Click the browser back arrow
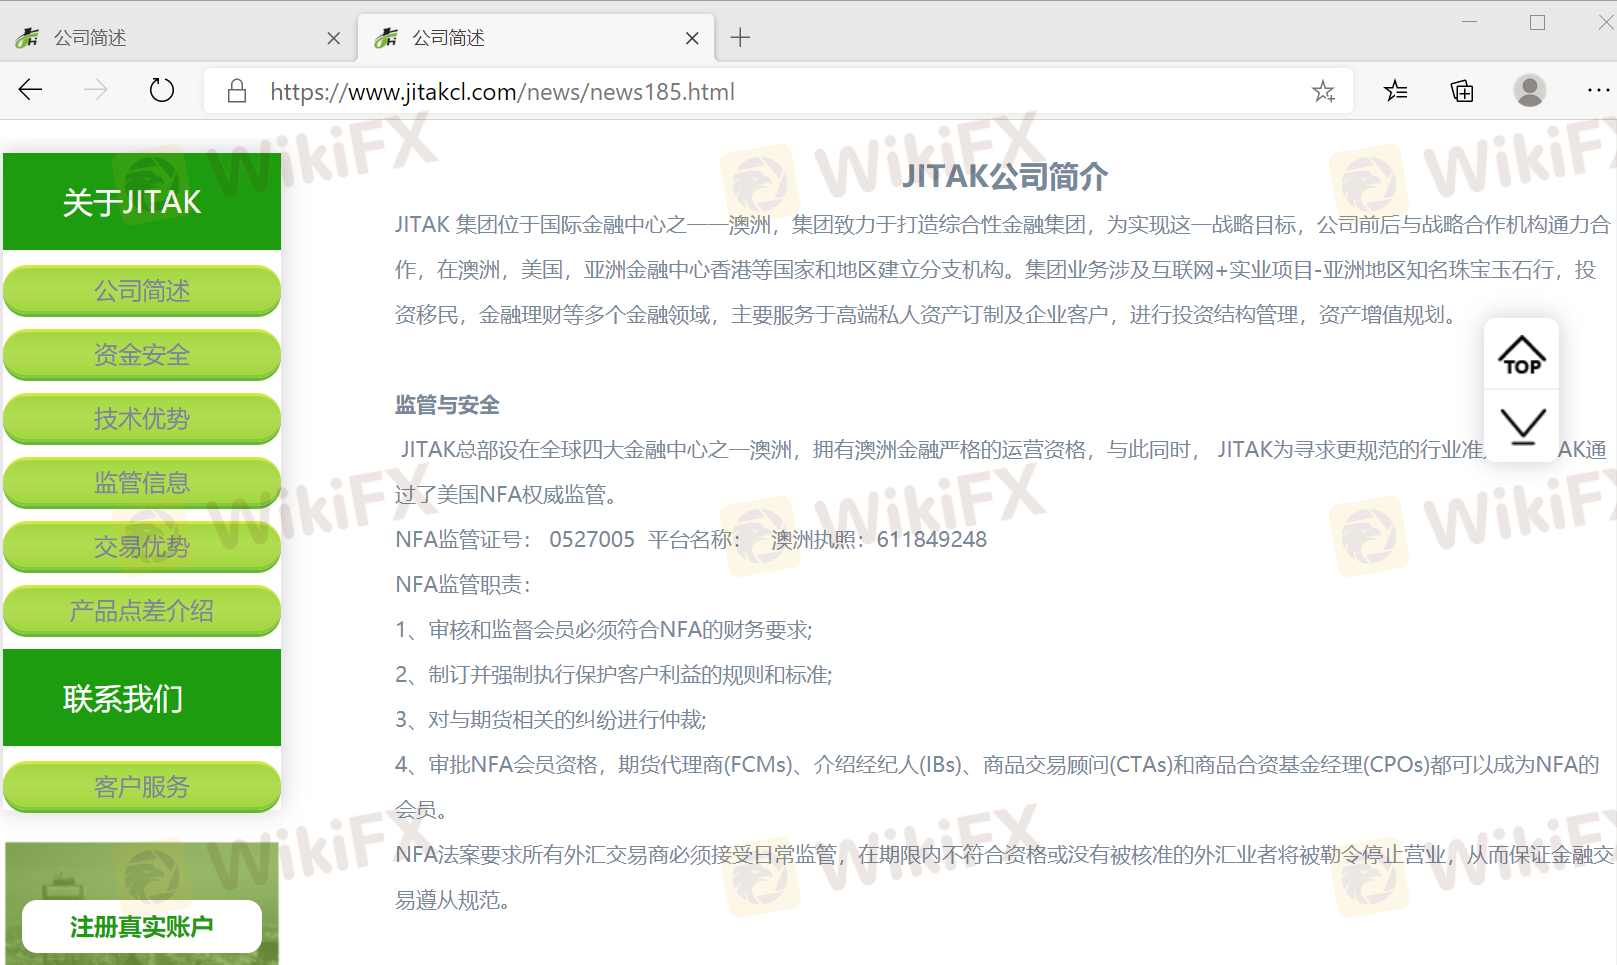 point(30,91)
